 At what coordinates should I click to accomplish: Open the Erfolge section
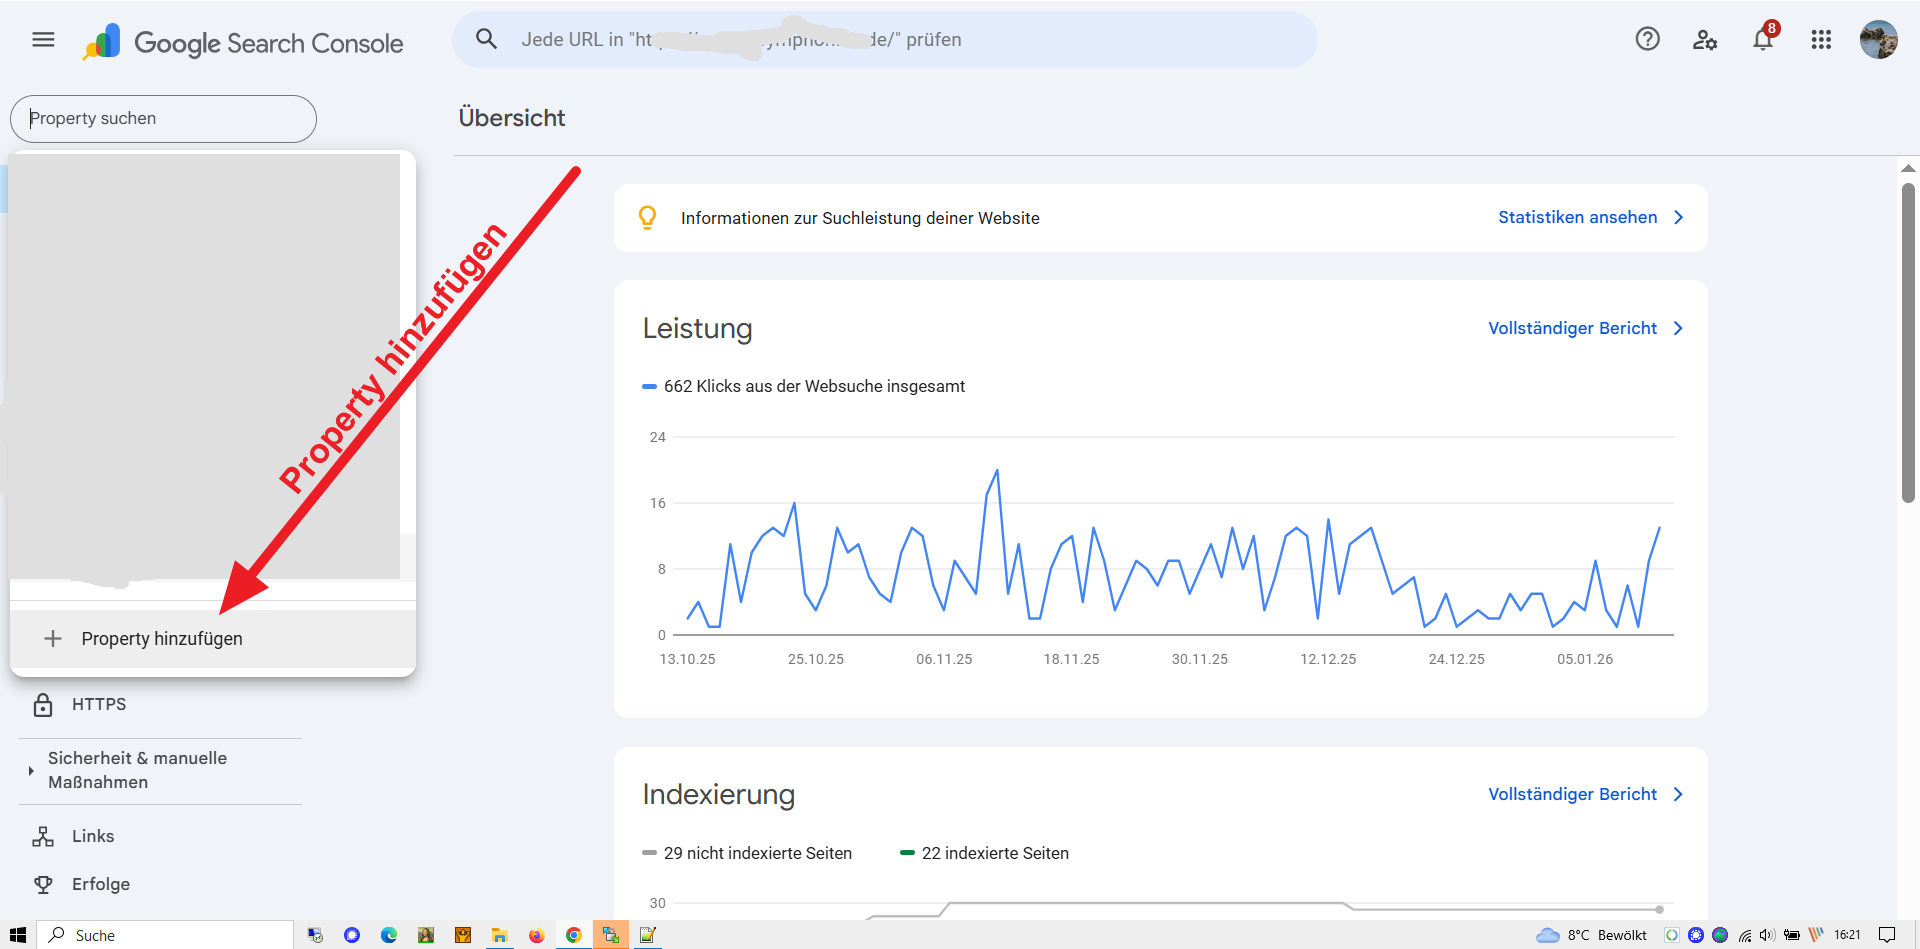101,884
